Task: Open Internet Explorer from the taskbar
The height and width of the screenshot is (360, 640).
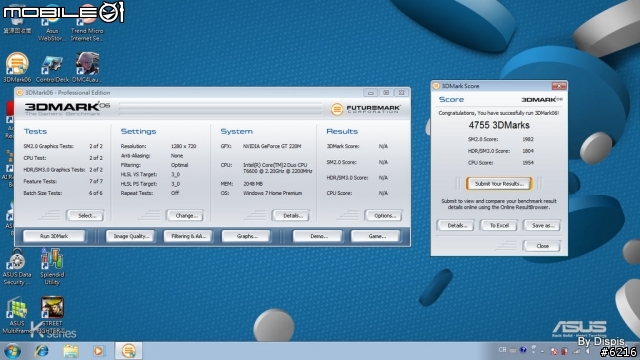Action: click(42, 351)
